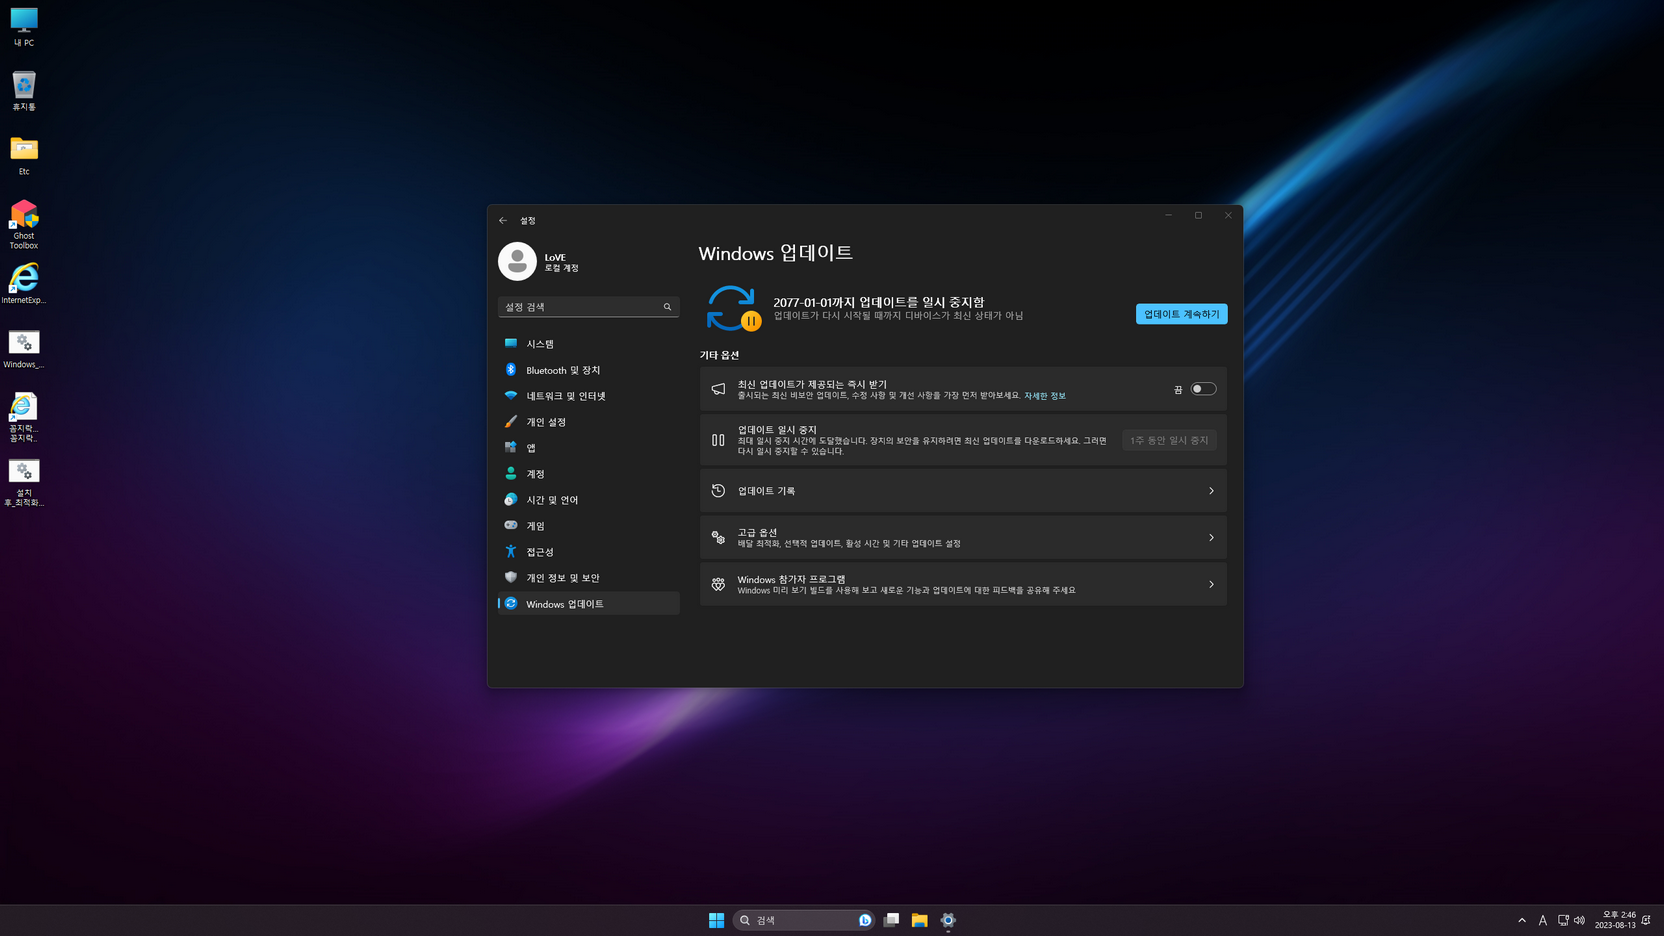The width and height of the screenshot is (1664, 936).
Task: Click the Windows 참가자 프로그램 icon
Action: click(x=718, y=585)
